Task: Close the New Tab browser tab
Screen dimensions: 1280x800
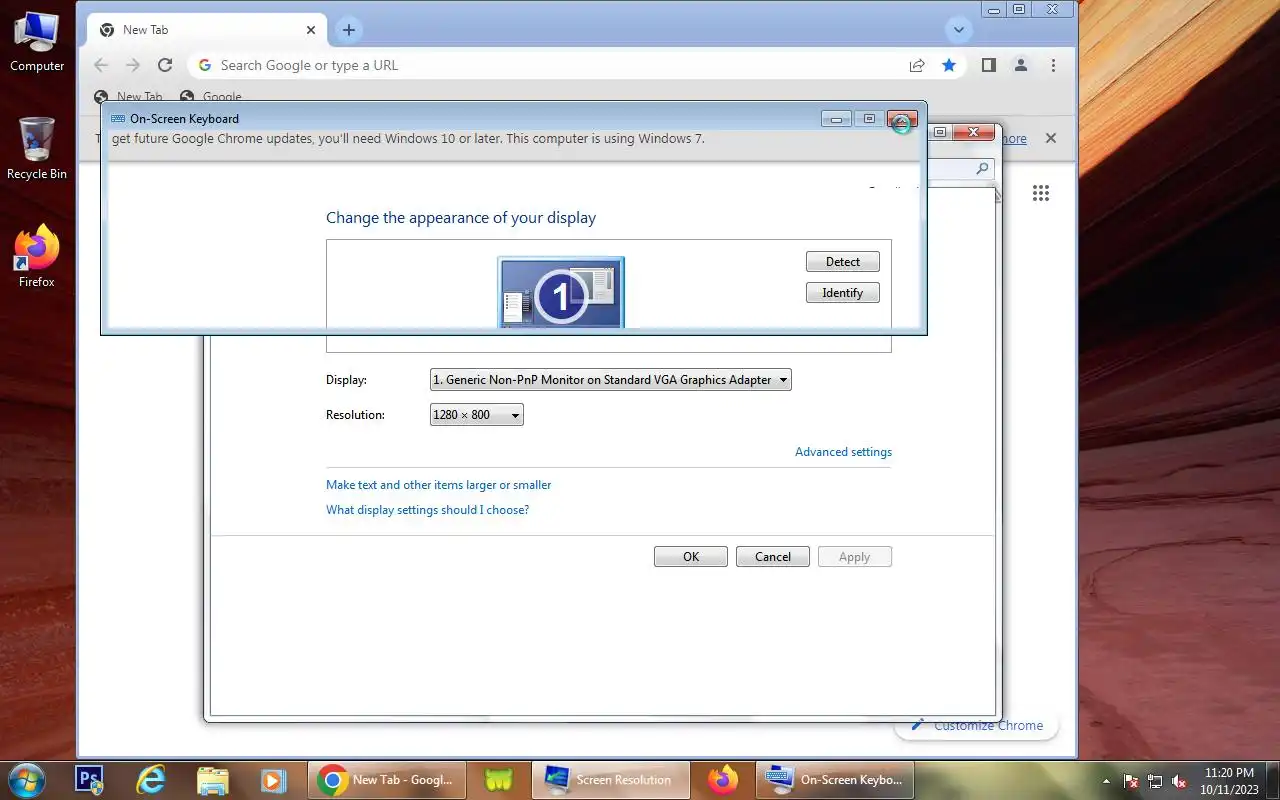Action: pyautogui.click(x=311, y=30)
